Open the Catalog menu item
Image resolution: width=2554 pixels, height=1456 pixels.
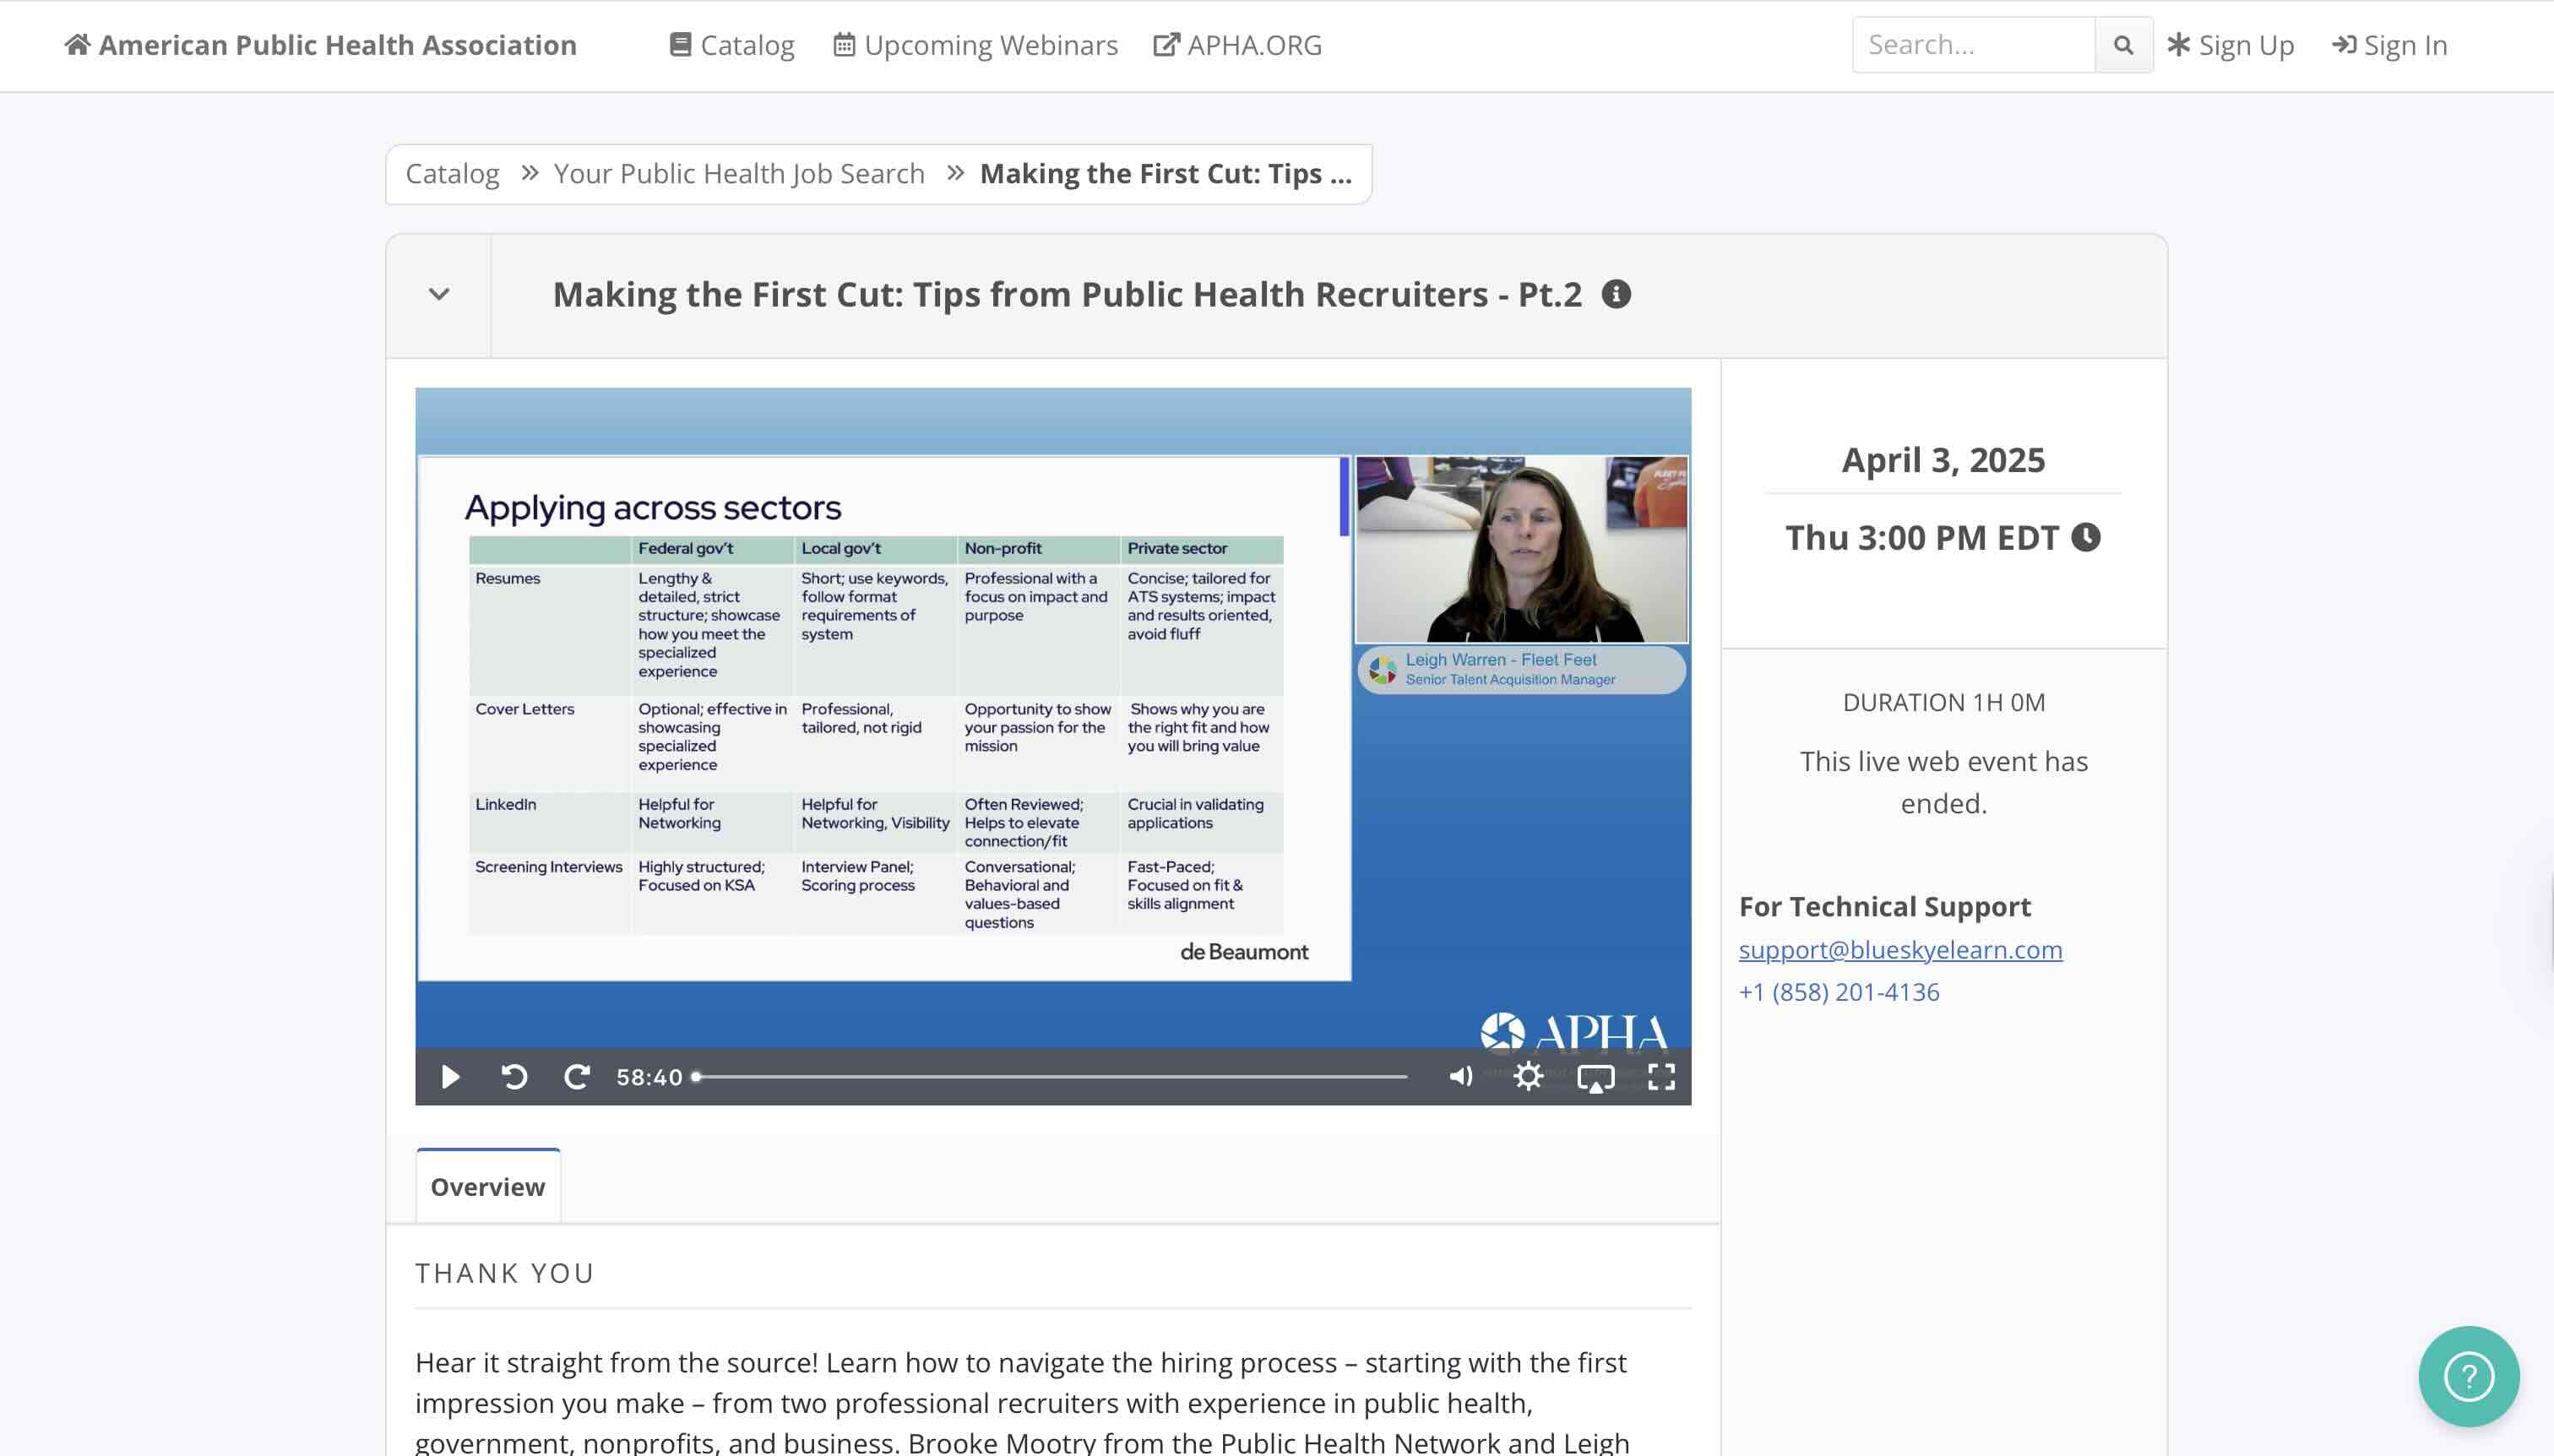(x=732, y=45)
